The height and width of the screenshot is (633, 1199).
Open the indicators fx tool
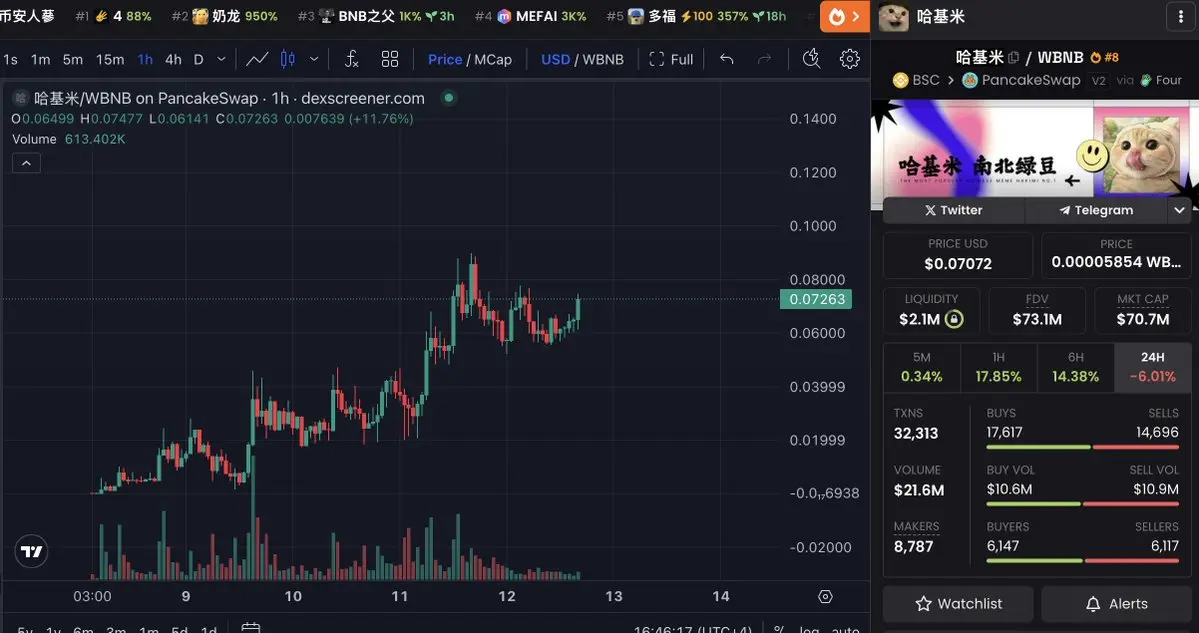[x=351, y=59]
